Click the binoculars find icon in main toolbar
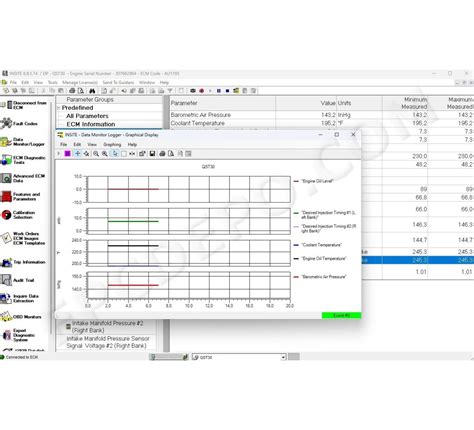 (92, 91)
